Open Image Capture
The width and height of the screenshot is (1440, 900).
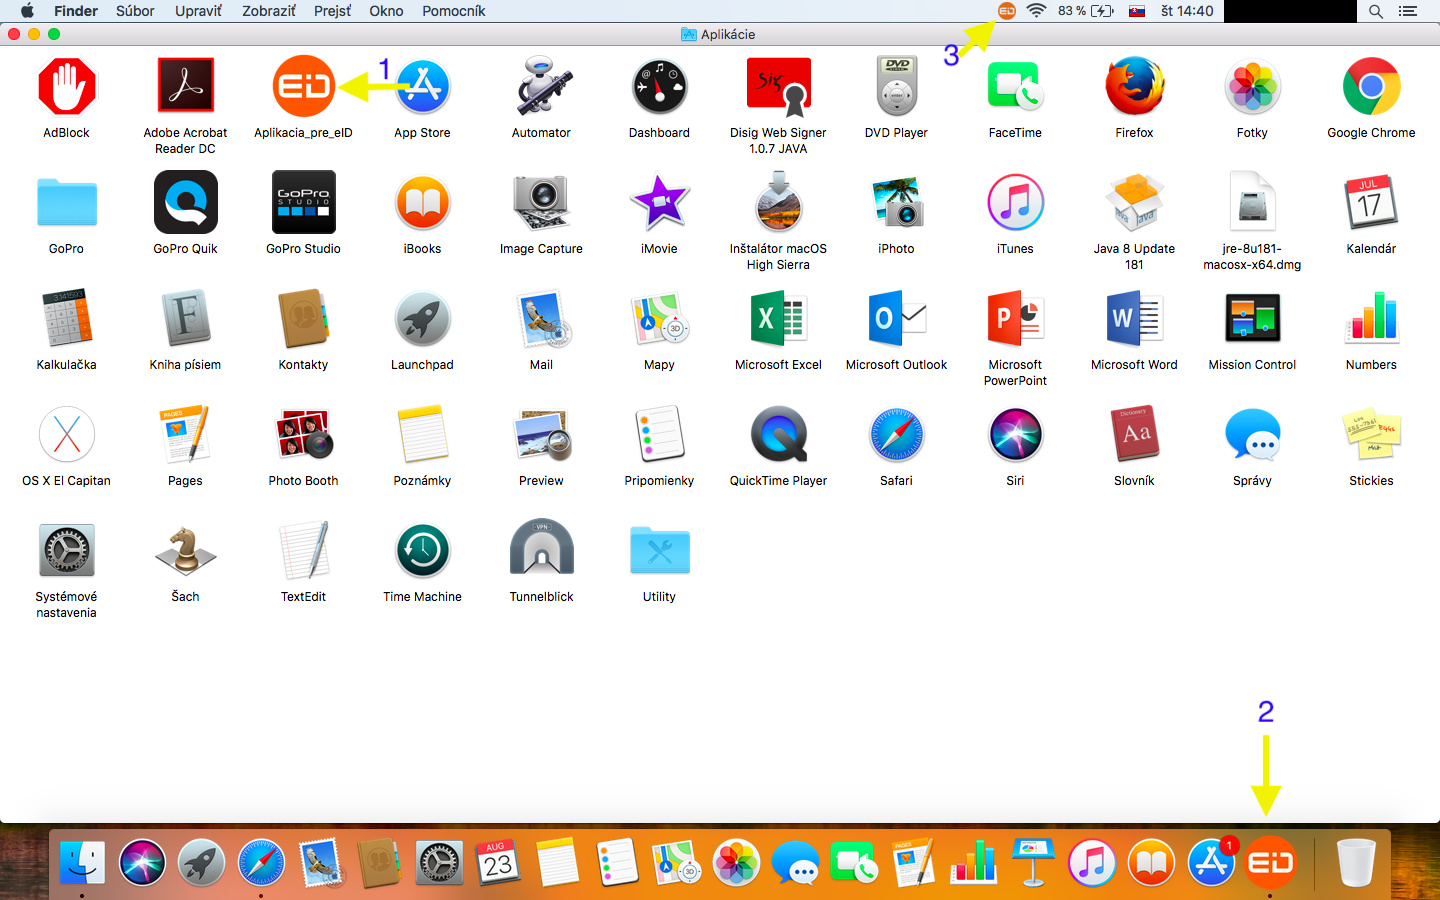pos(541,203)
